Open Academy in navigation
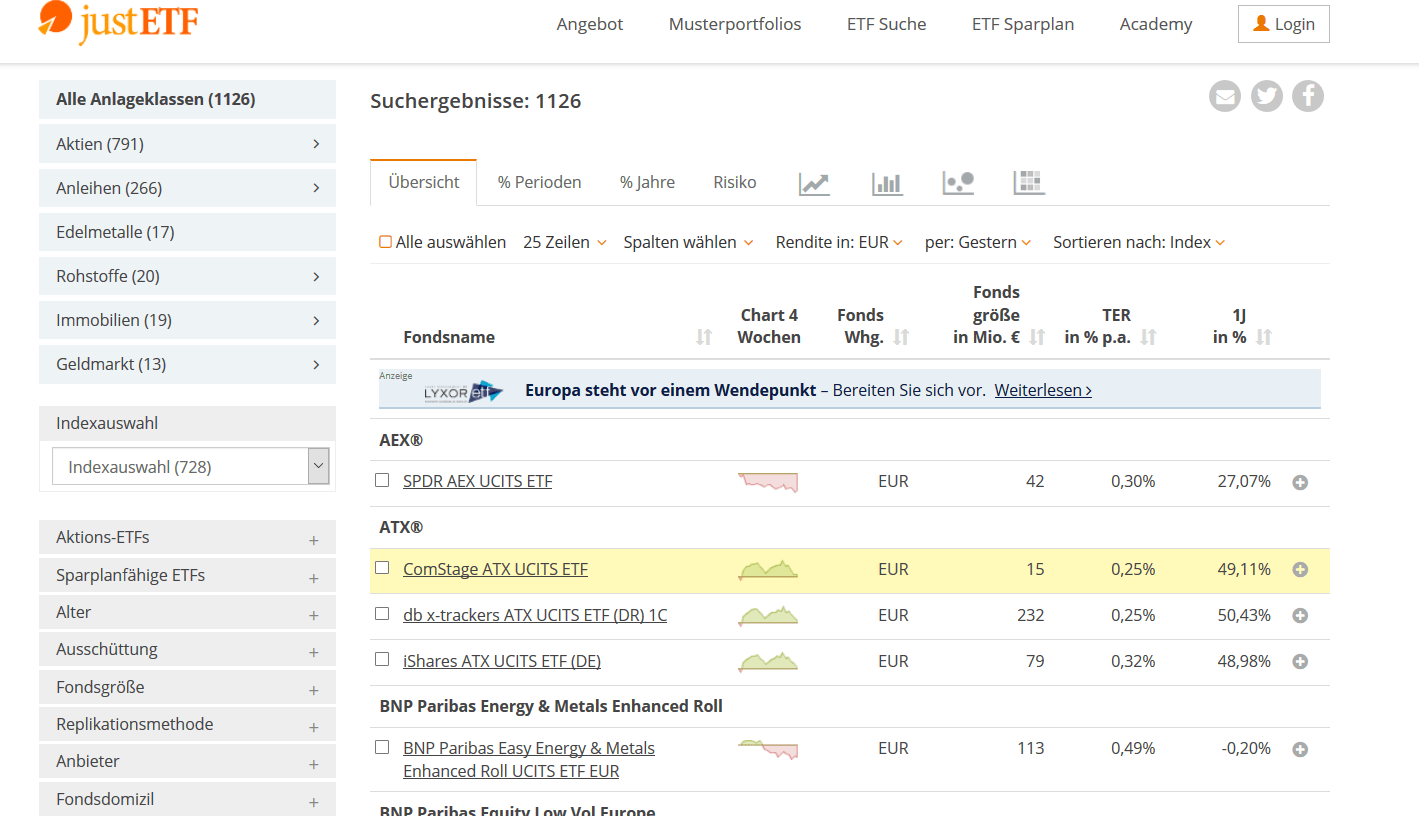This screenshot has width=1419, height=816. pos(1156,24)
